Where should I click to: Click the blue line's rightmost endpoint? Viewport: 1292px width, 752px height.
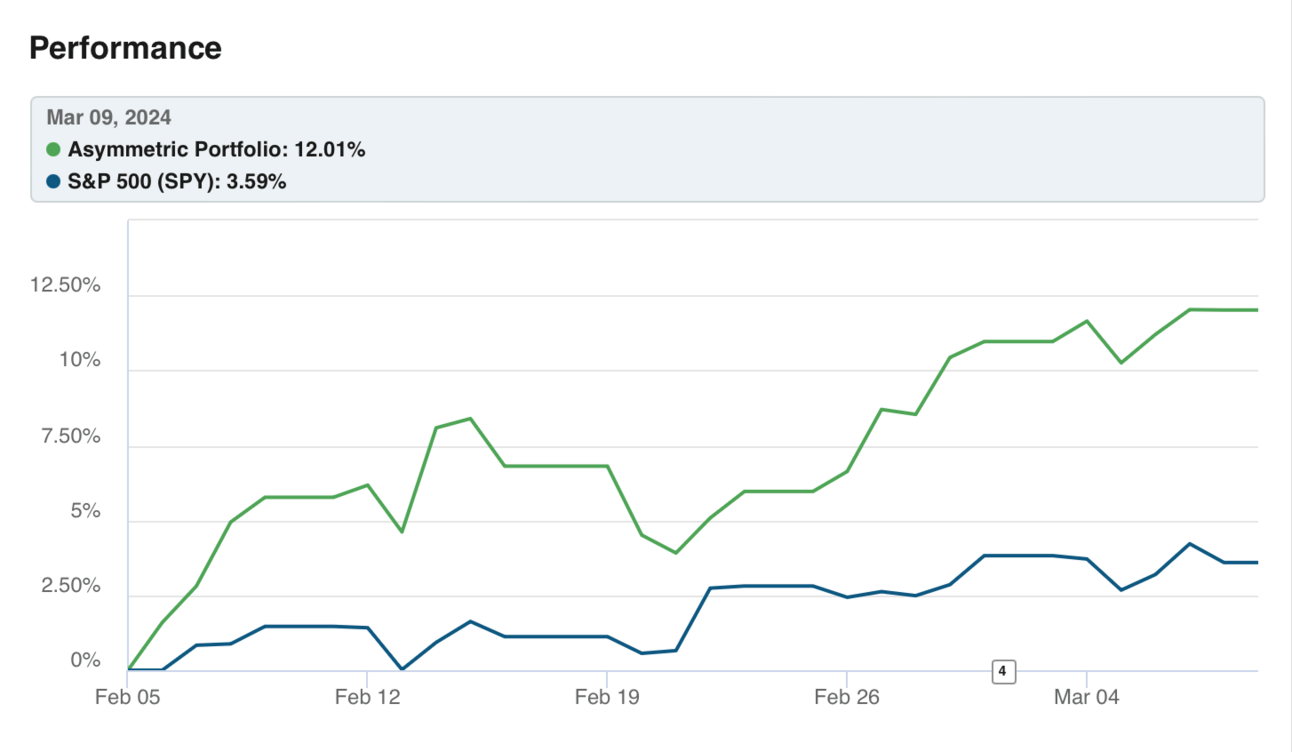tap(1257, 562)
